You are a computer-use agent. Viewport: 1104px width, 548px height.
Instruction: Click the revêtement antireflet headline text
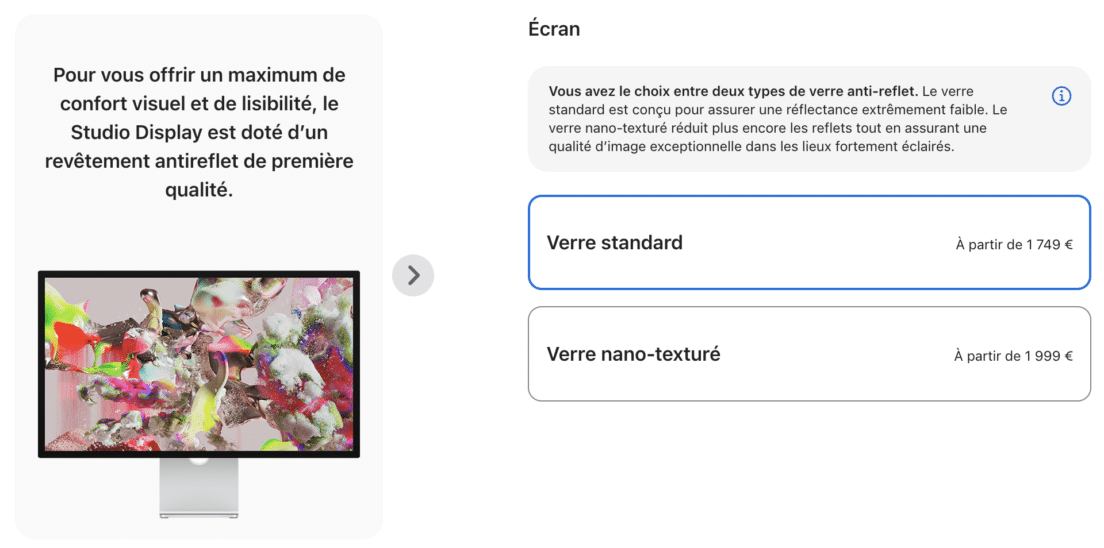199,132
